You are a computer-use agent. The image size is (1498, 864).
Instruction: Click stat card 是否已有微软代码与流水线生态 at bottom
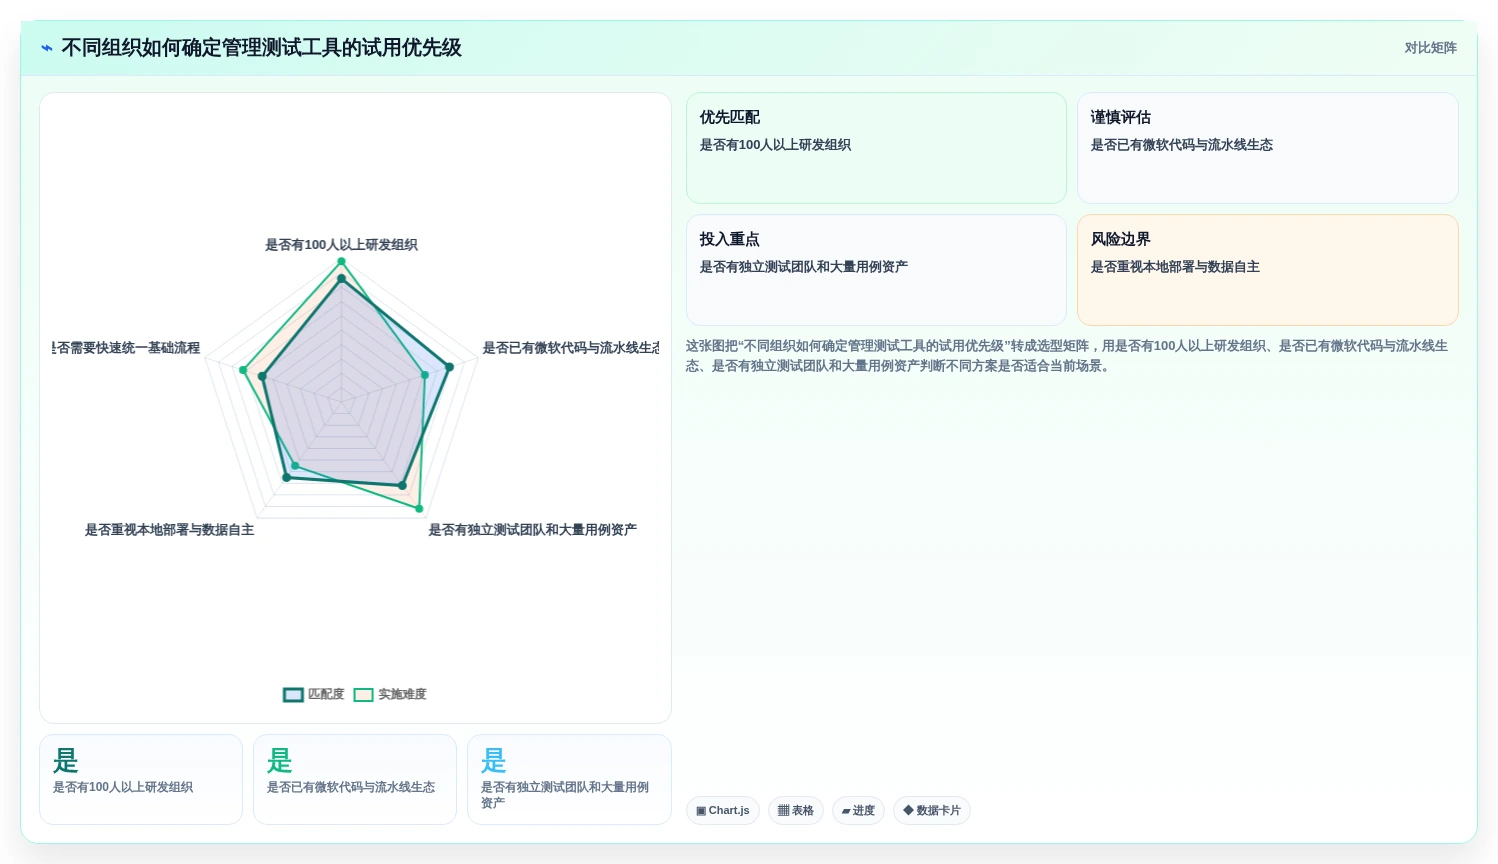(355, 780)
